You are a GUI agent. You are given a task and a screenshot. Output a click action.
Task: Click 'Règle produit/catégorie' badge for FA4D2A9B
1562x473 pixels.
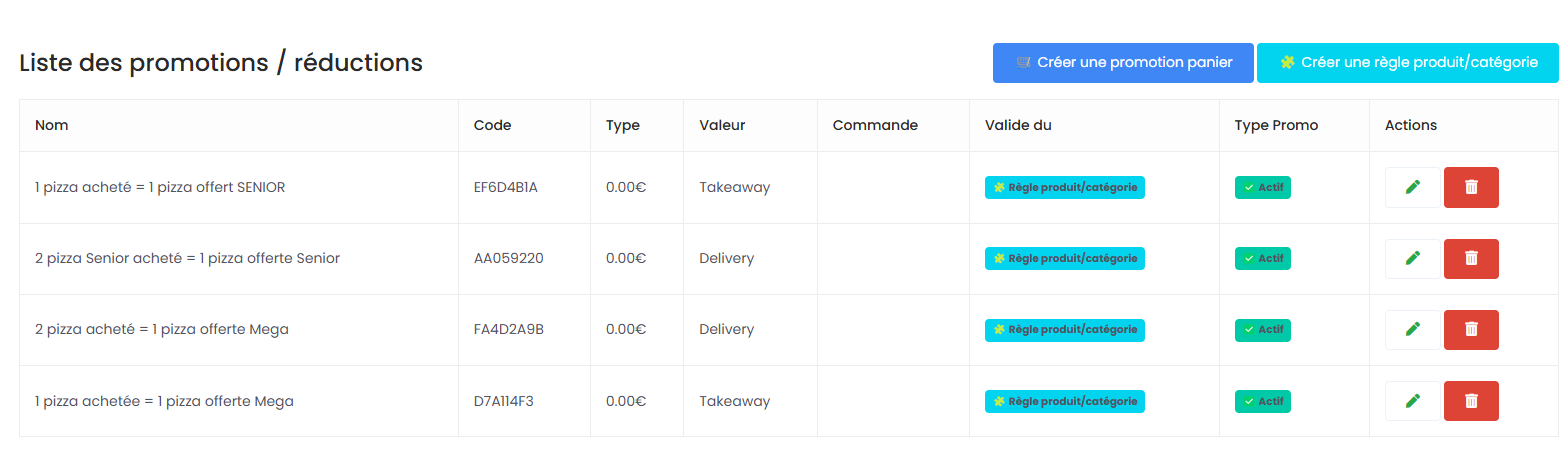click(1064, 329)
